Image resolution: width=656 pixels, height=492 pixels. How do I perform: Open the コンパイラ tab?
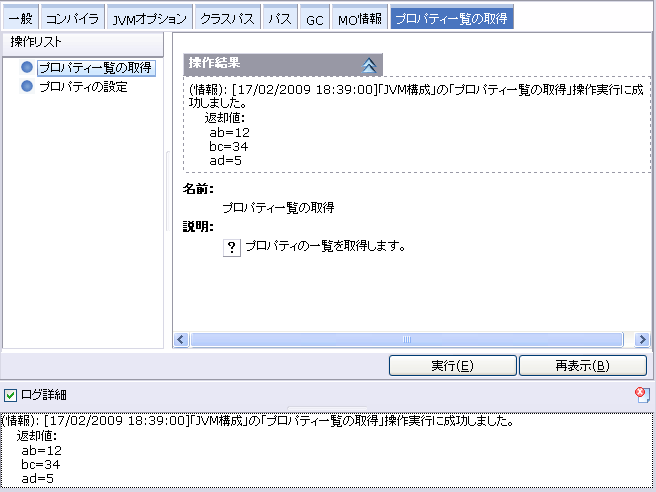[x=73, y=18]
